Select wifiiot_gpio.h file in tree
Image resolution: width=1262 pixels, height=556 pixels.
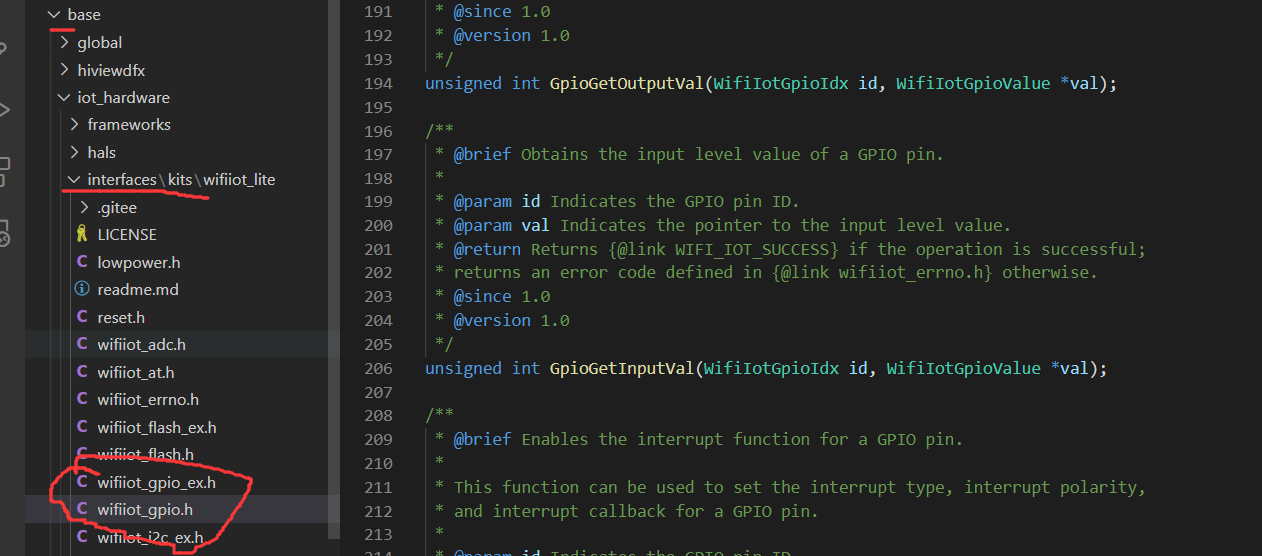[145, 510]
